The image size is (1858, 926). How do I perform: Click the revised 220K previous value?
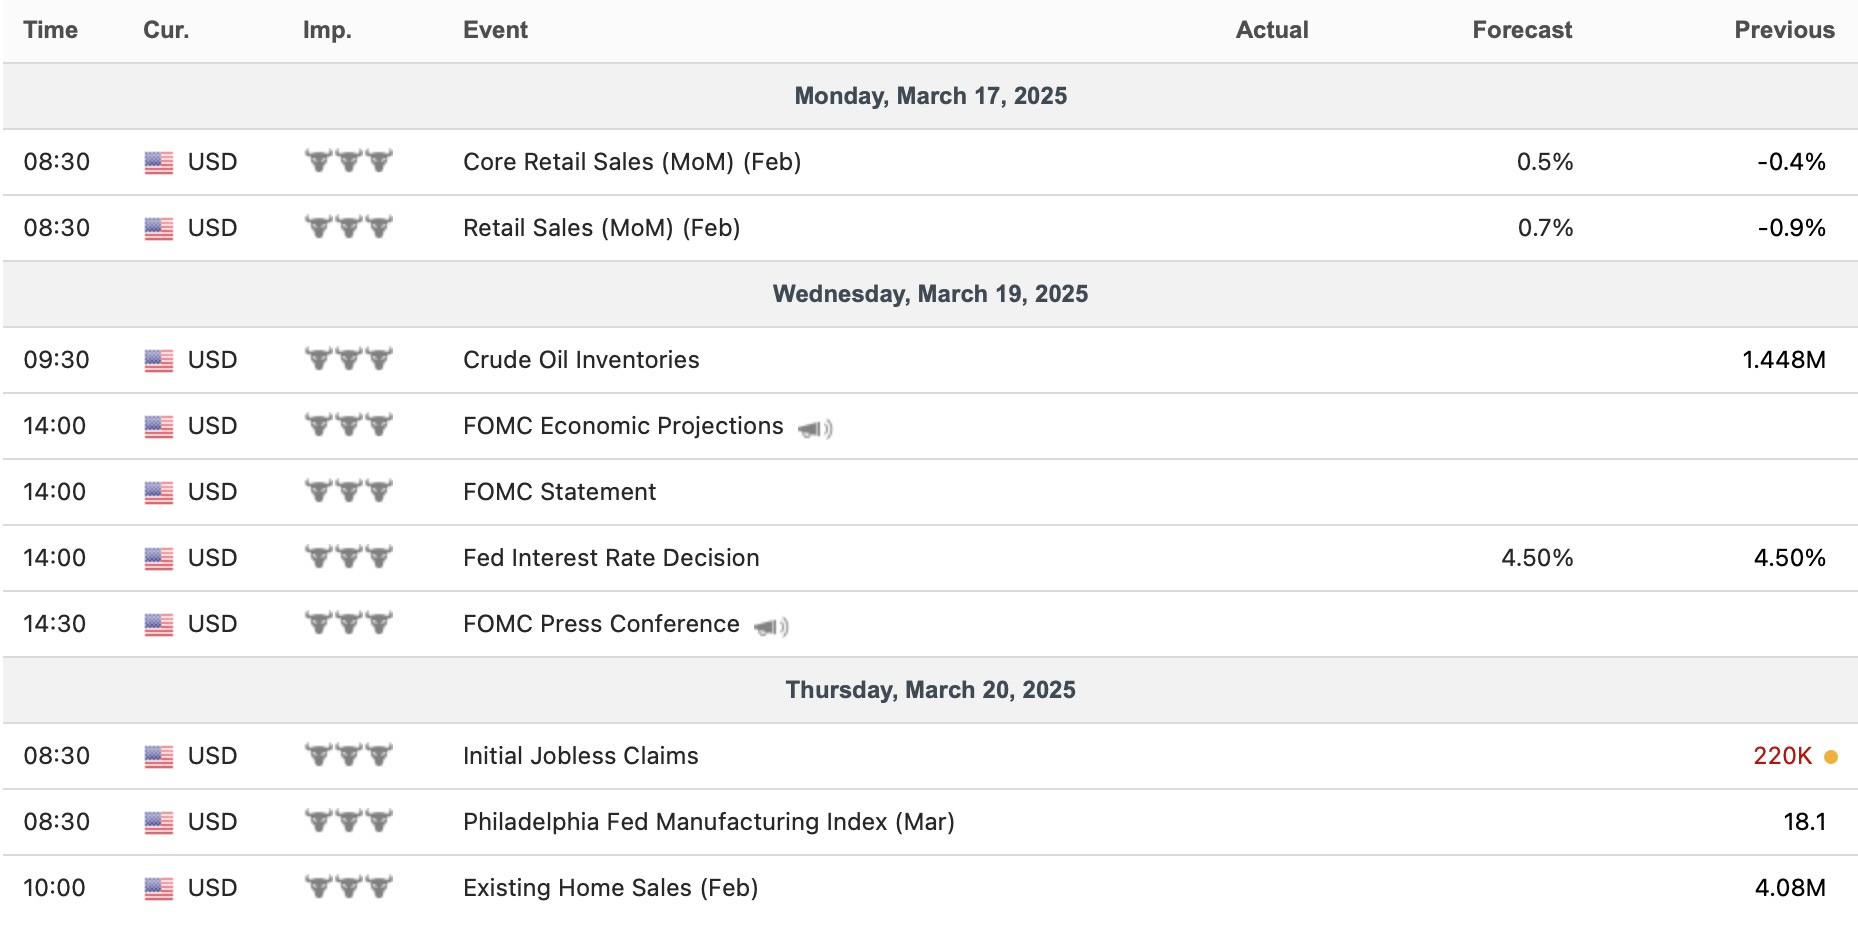point(1782,756)
